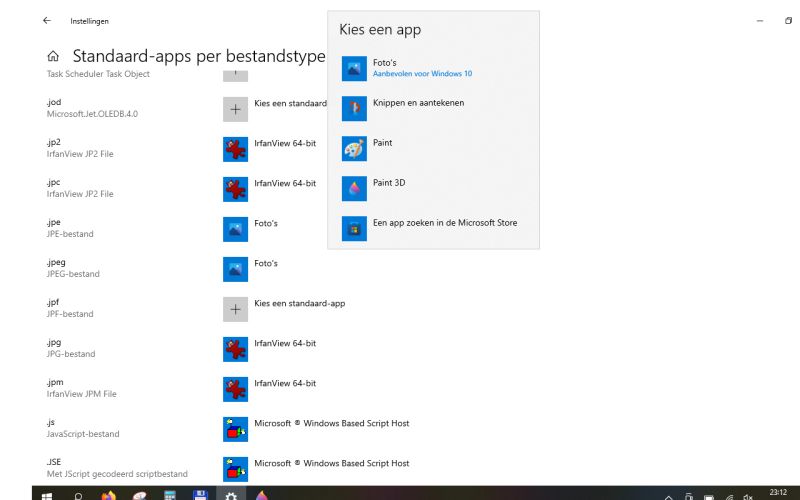Click the Aanbevolen voor Windows 10 label
The width and height of the screenshot is (800, 500).
coord(422,73)
